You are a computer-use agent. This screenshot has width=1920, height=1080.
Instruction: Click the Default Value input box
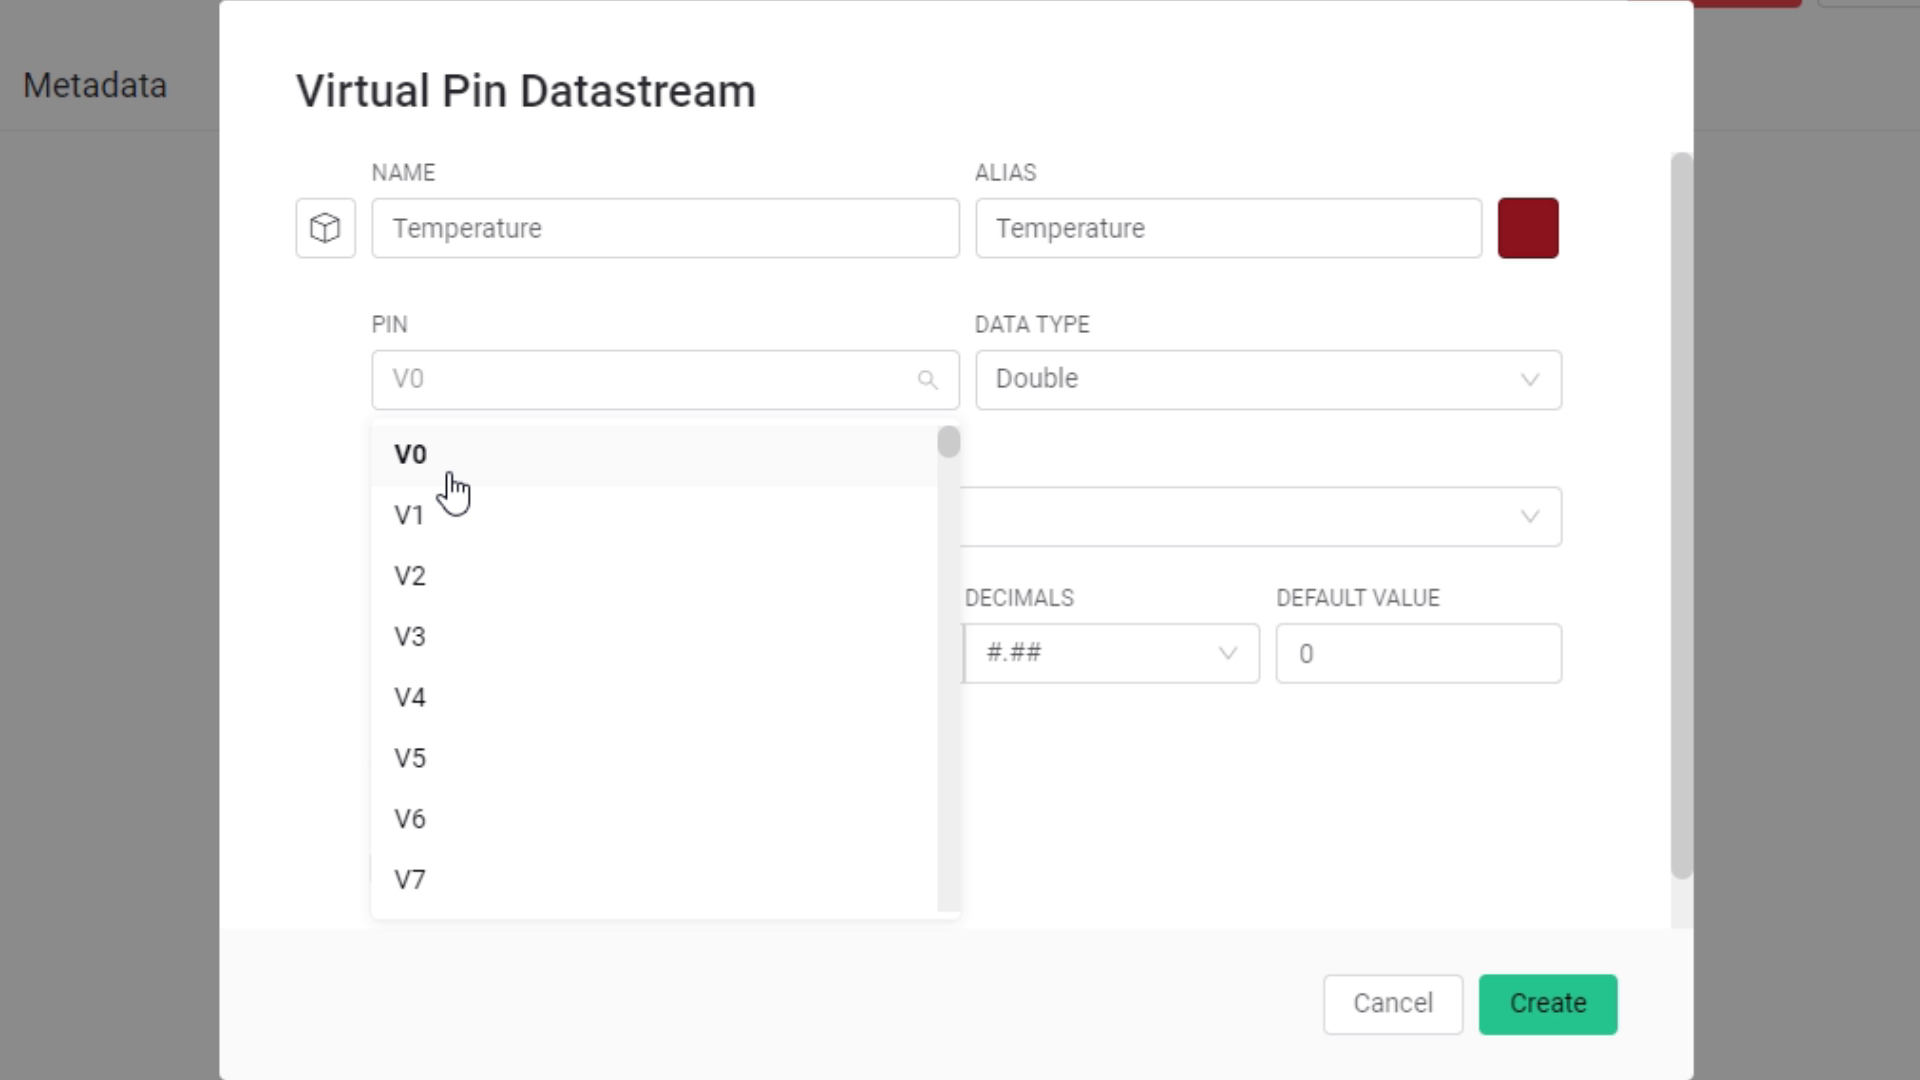(1418, 654)
